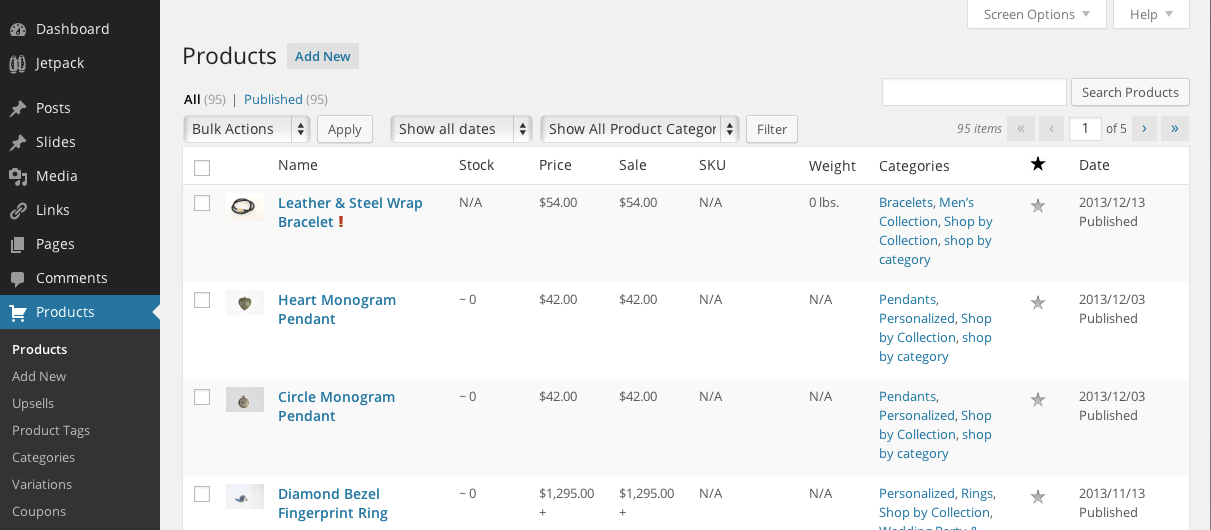1211x530 pixels.
Task: Open Product Tags in the sidebar submenu
Action: pyautogui.click(x=51, y=430)
